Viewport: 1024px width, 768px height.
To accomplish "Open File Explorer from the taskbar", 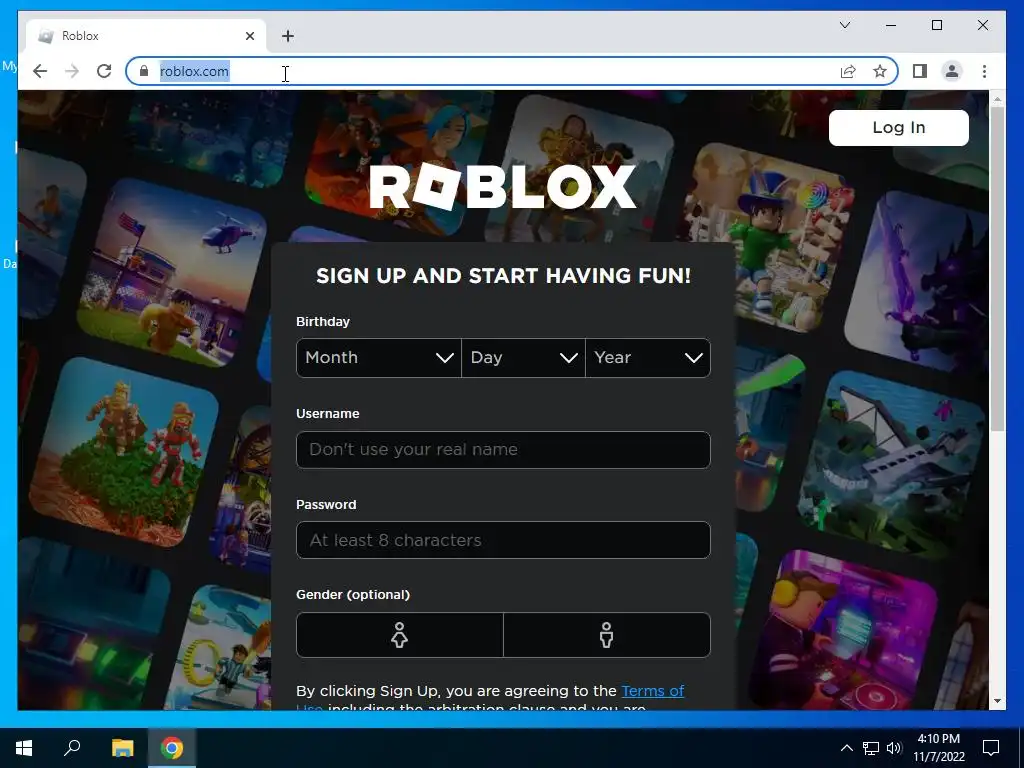I will (x=122, y=748).
